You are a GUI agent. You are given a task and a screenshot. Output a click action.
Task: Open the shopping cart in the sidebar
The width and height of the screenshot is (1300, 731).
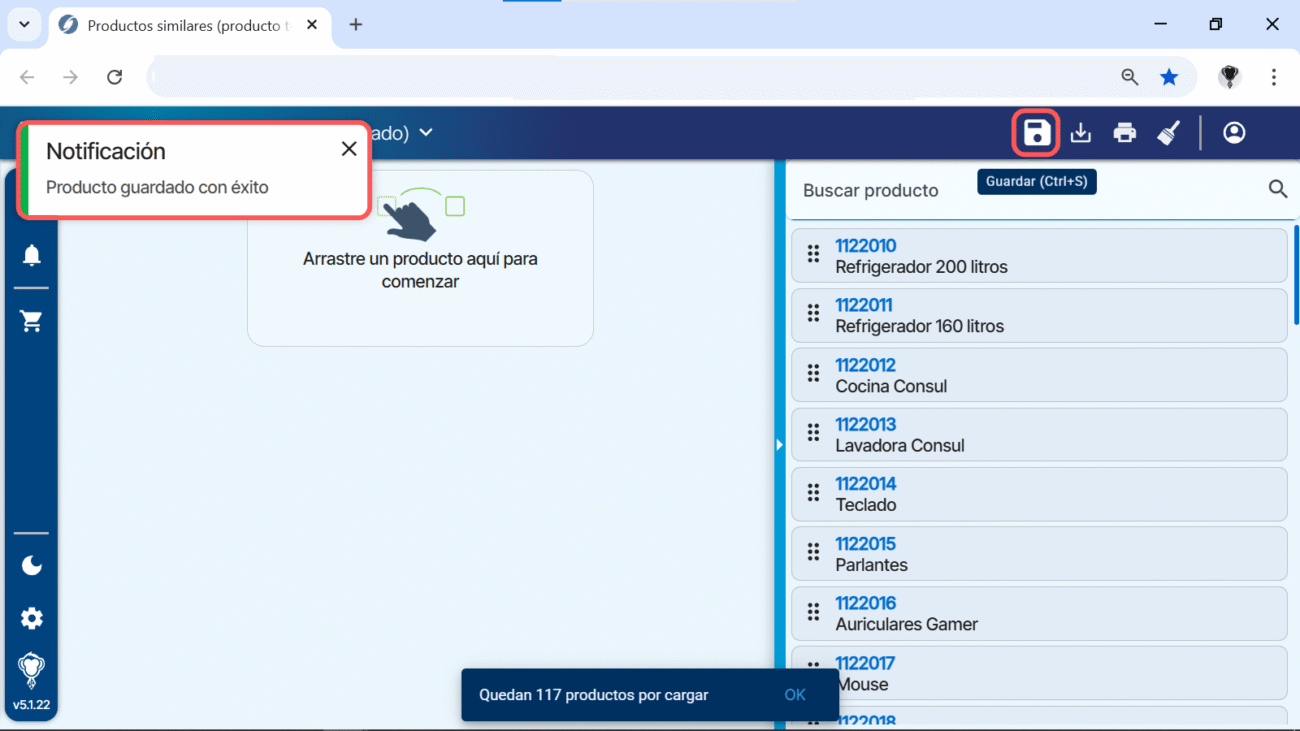(x=32, y=321)
